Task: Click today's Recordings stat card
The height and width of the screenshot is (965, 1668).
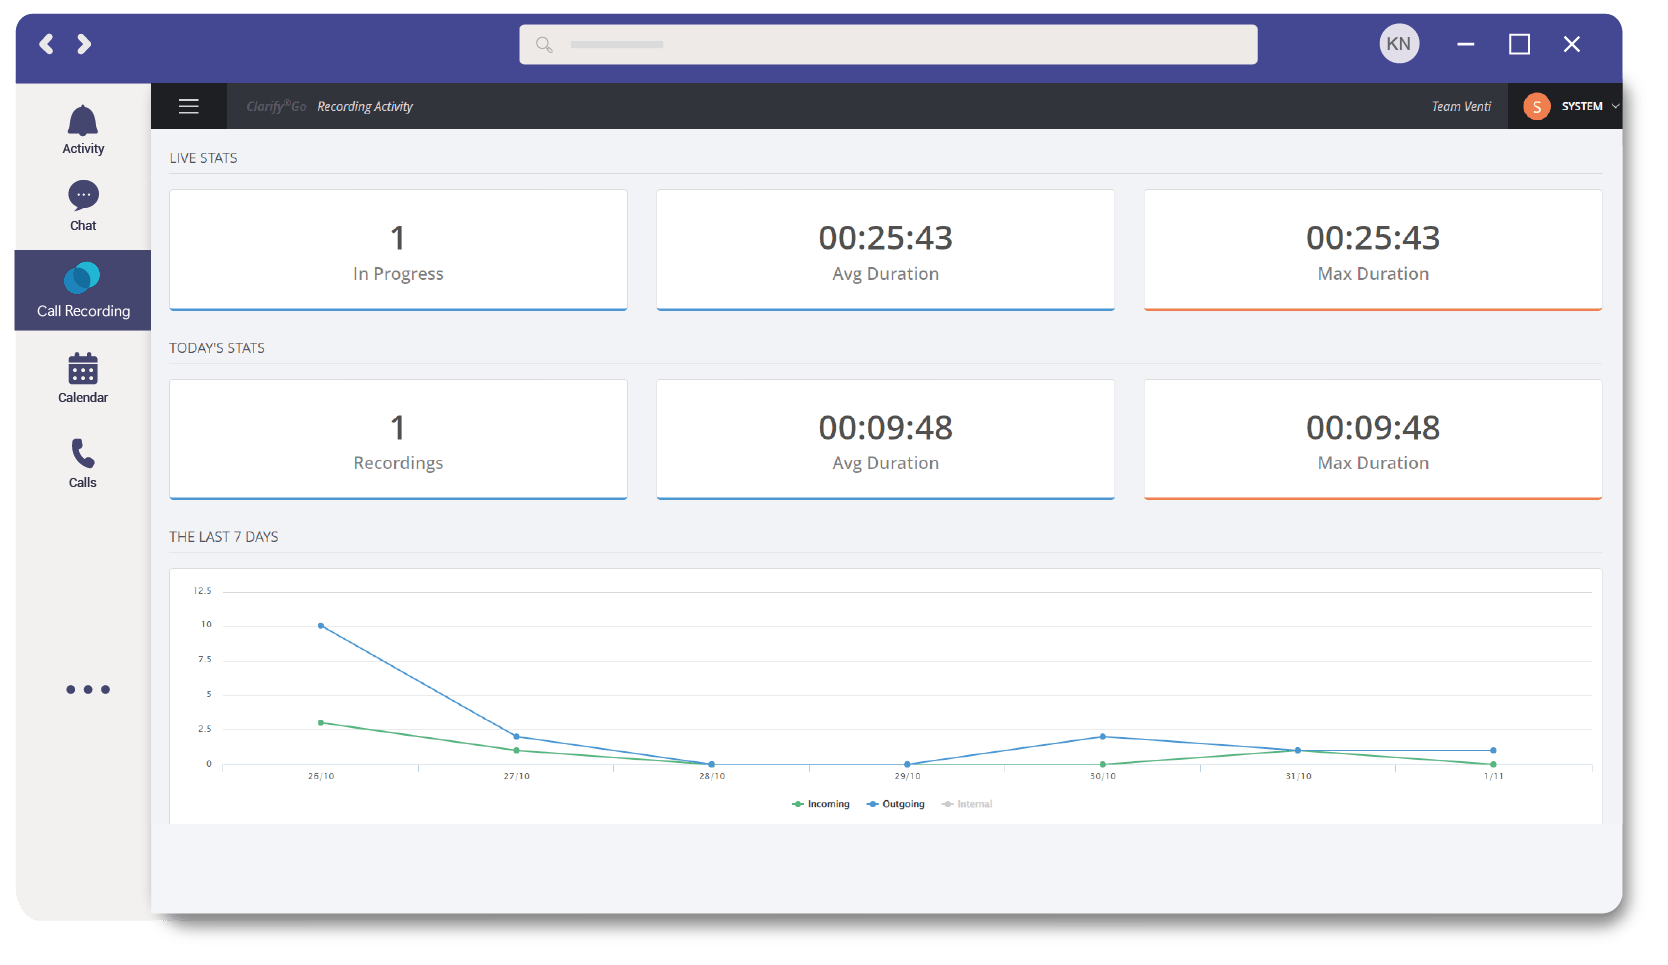Action: point(397,440)
